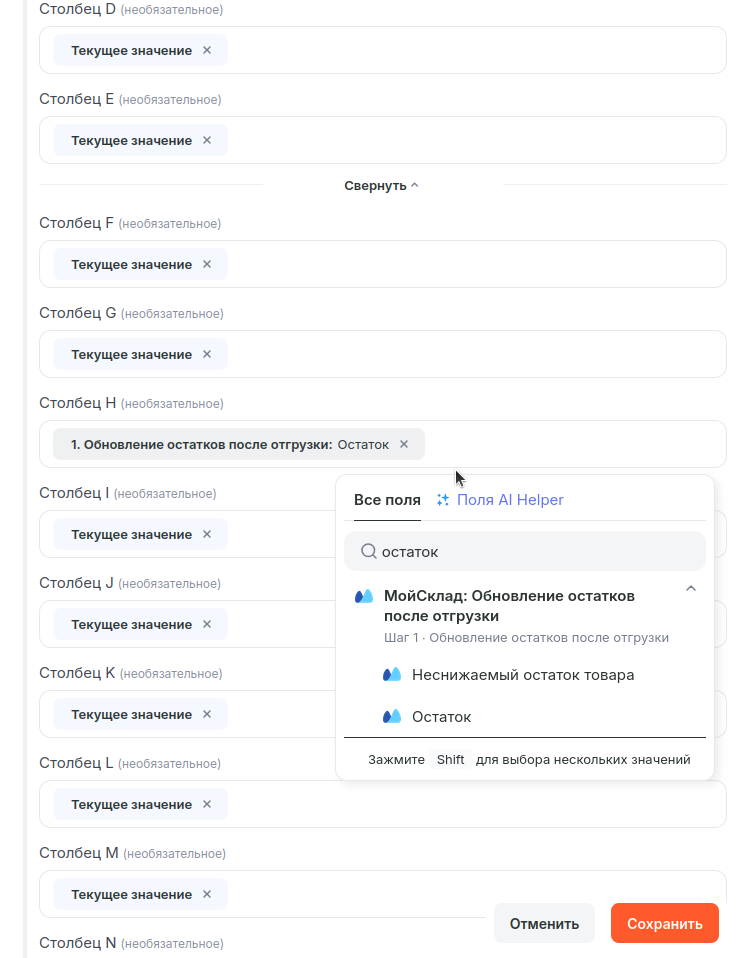Collapse the МойСклад step group chevron
The image size is (752, 958).
tap(690, 589)
